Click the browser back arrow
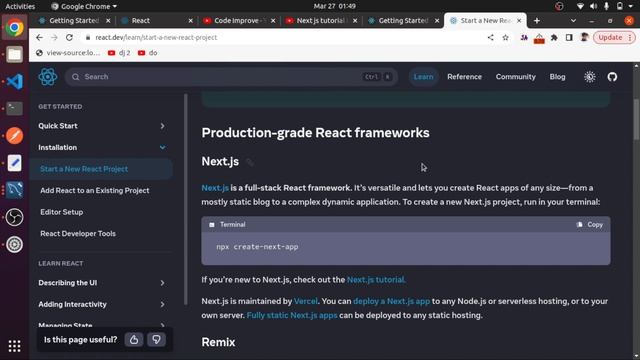 pos(39,38)
